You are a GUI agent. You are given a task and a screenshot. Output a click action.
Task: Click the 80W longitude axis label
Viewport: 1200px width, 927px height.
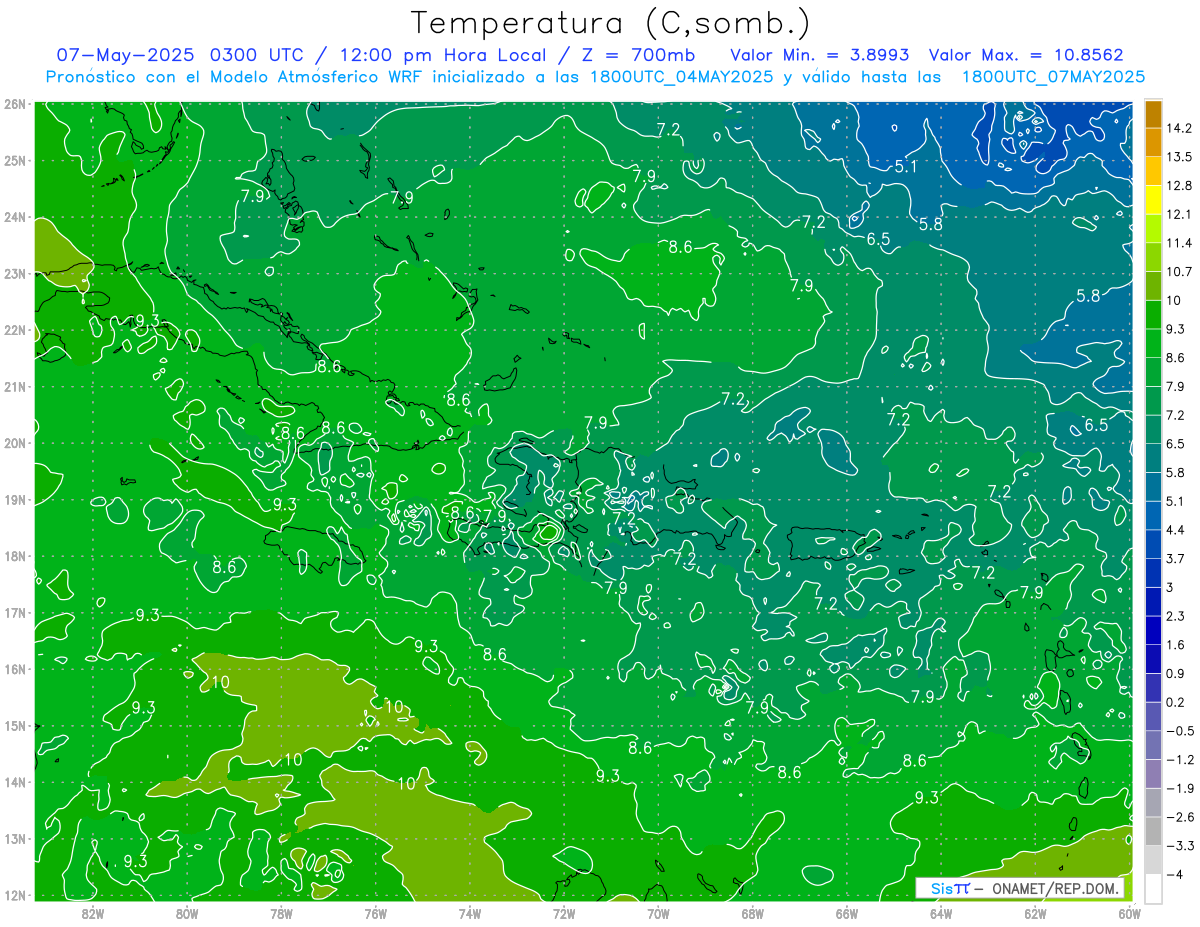187,913
